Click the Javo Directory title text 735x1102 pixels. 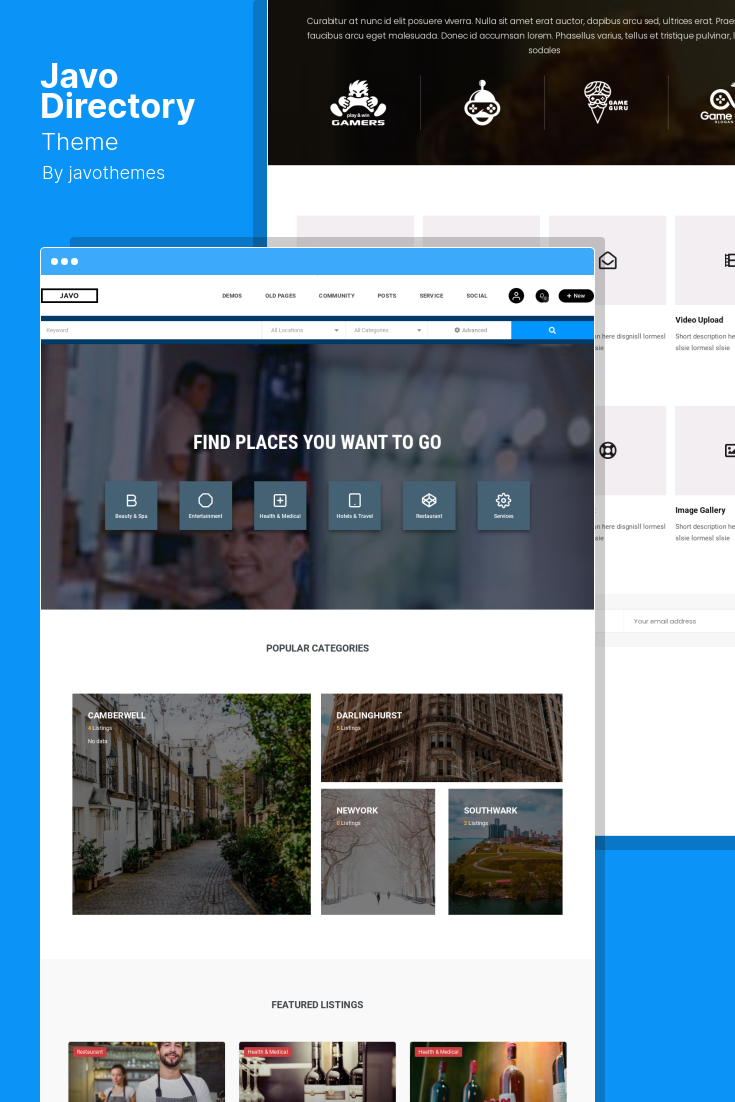tap(117, 91)
